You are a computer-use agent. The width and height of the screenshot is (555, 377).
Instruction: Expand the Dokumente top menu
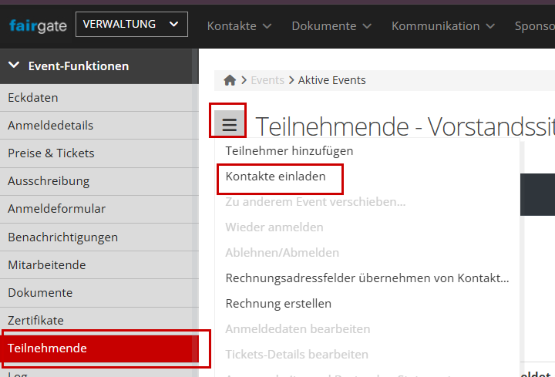tap(332, 26)
